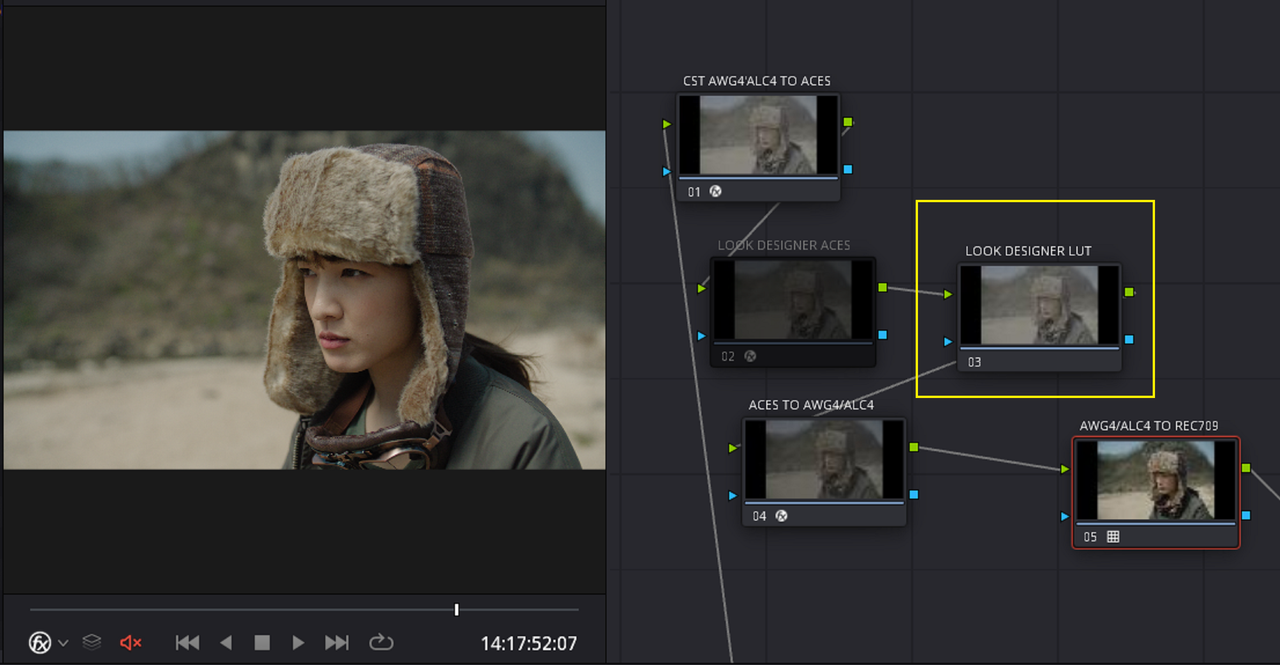This screenshot has width=1280, height=665.
Task: Click the blue key output of node 05
Action: (x=1245, y=516)
